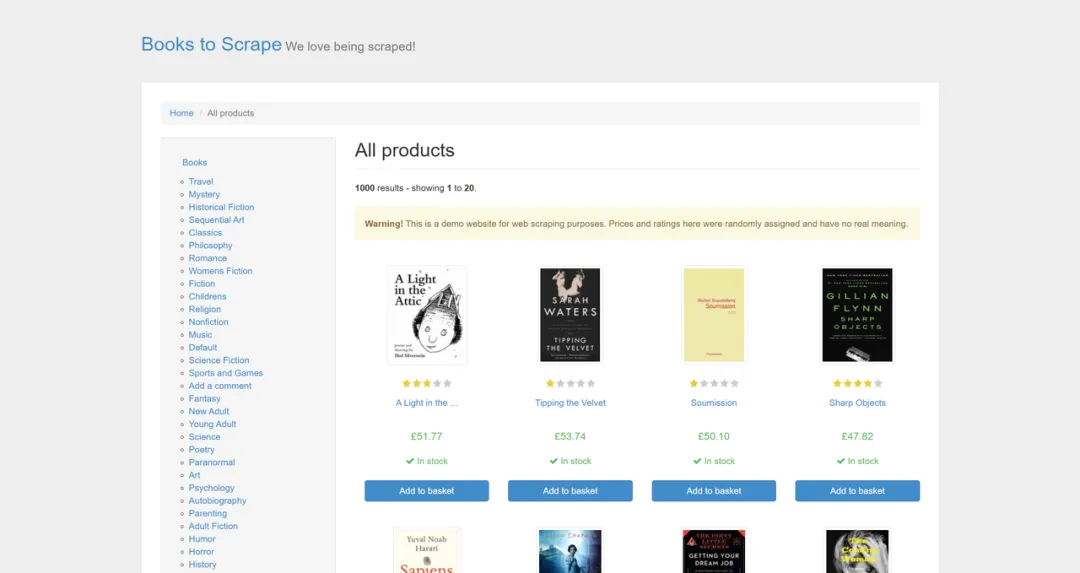Click the Books top-level category
The width and height of the screenshot is (1080, 573).
click(194, 163)
